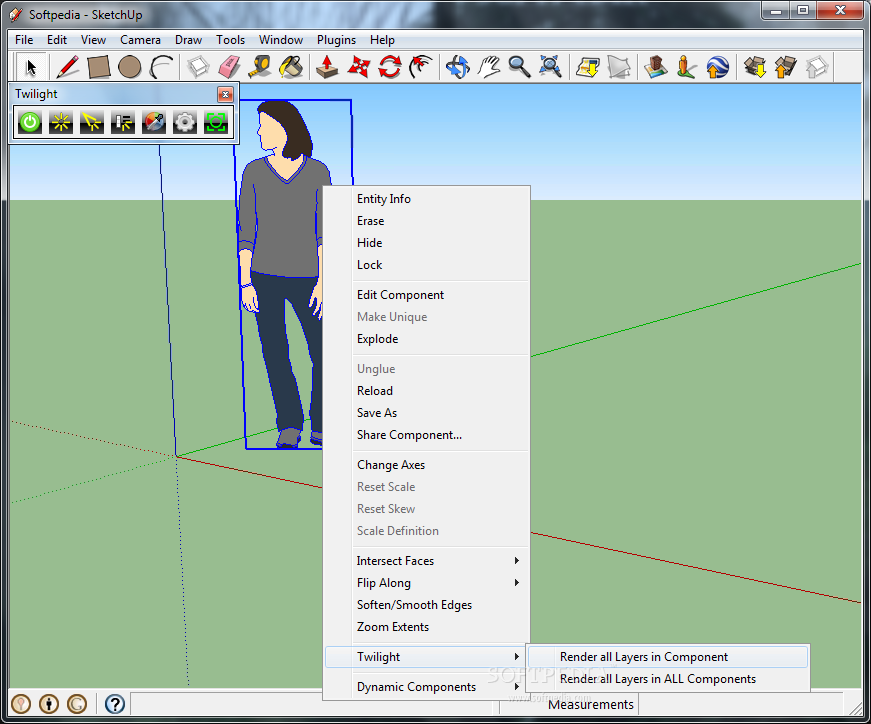The height and width of the screenshot is (724, 871).
Task: Click the Twilight sun light tool icon
Action: pyautogui.click(x=61, y=122)
